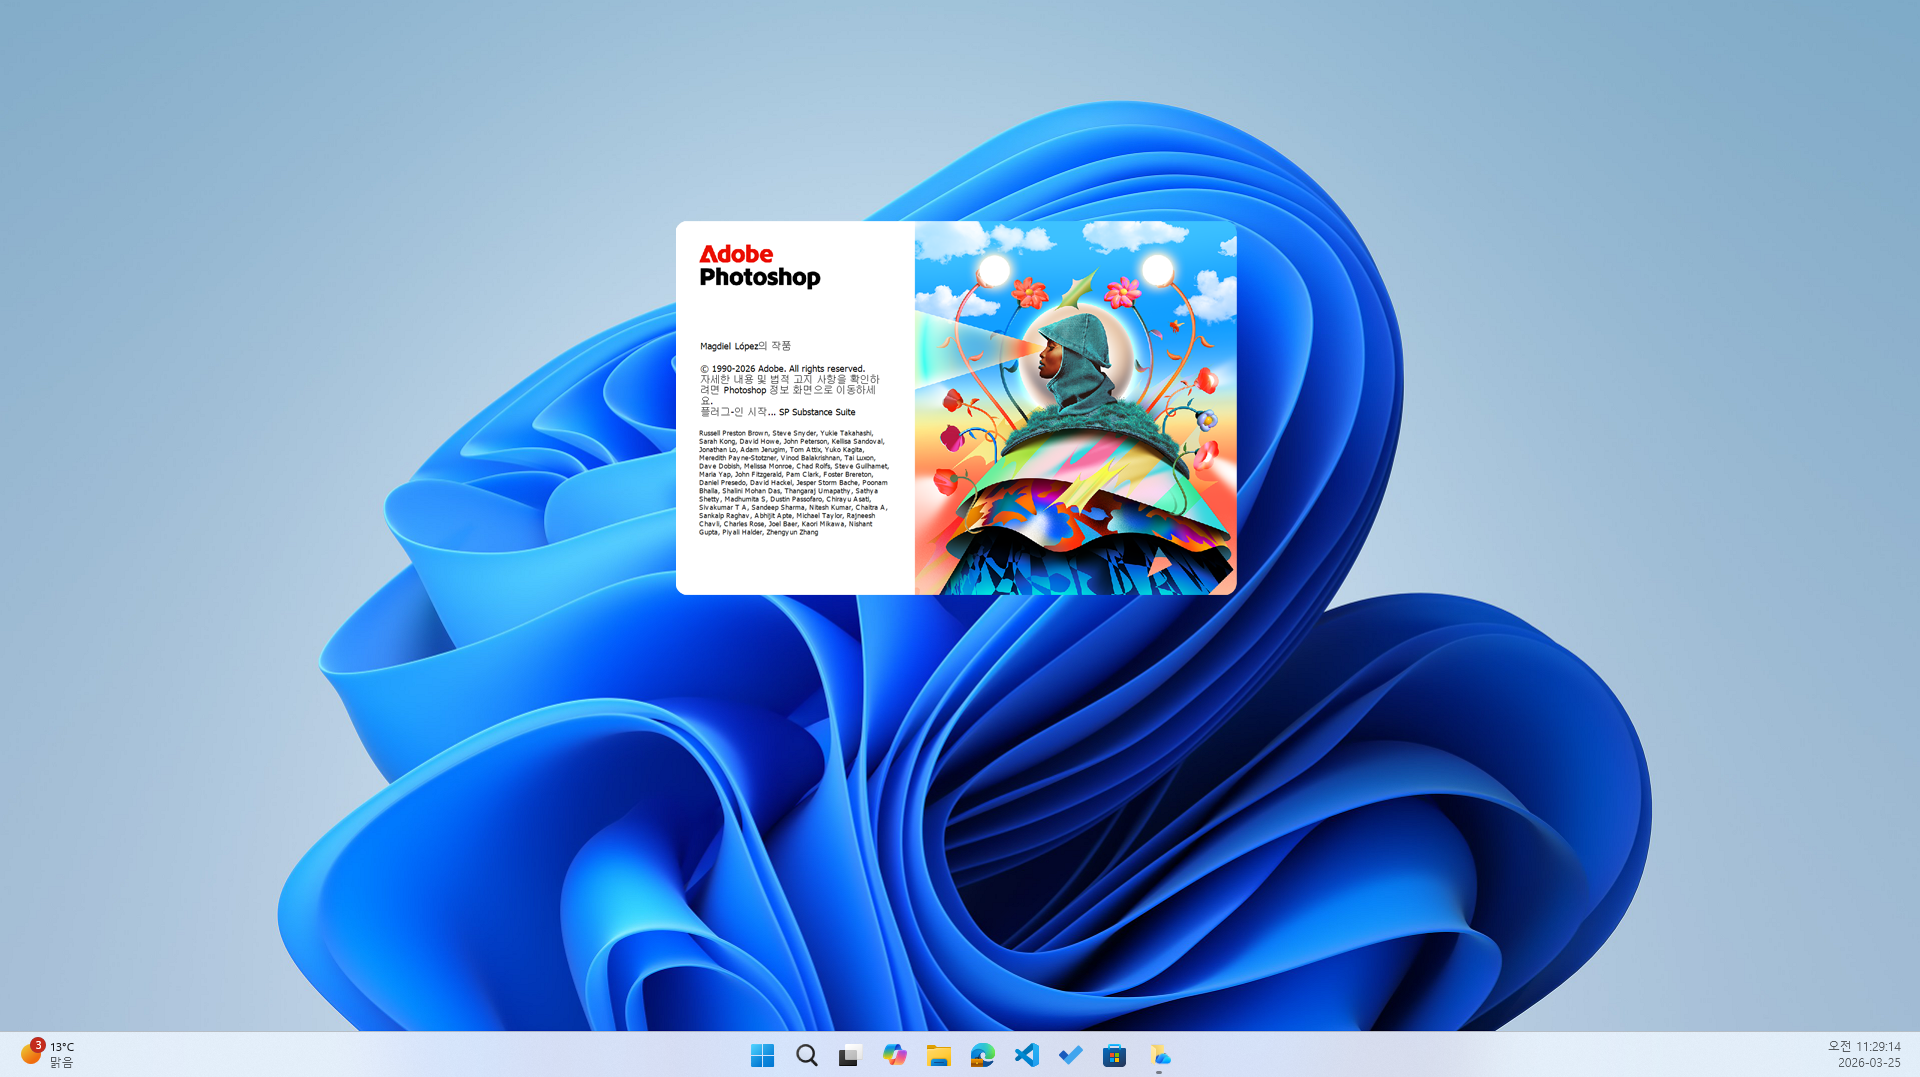Launch Microsoft Store from the taskbar

(1114, 1055)
